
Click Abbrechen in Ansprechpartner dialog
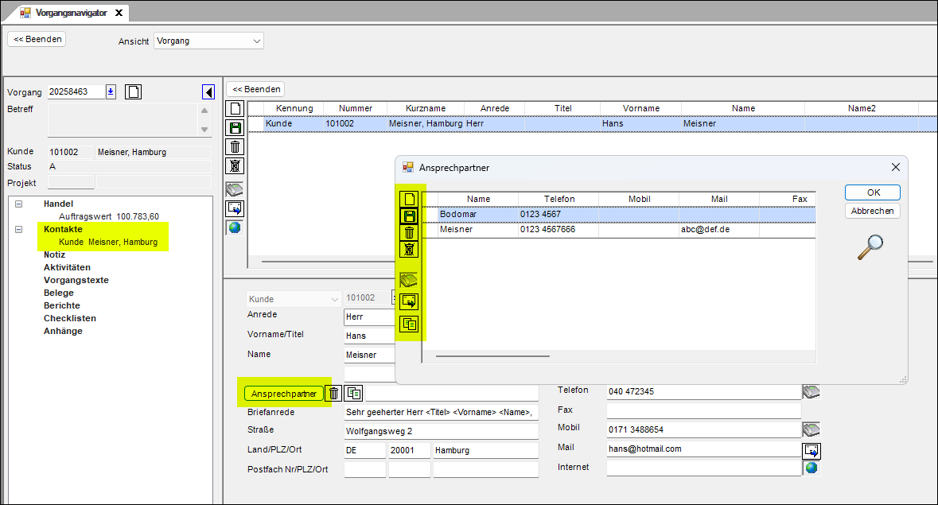(x=873, y=211)
